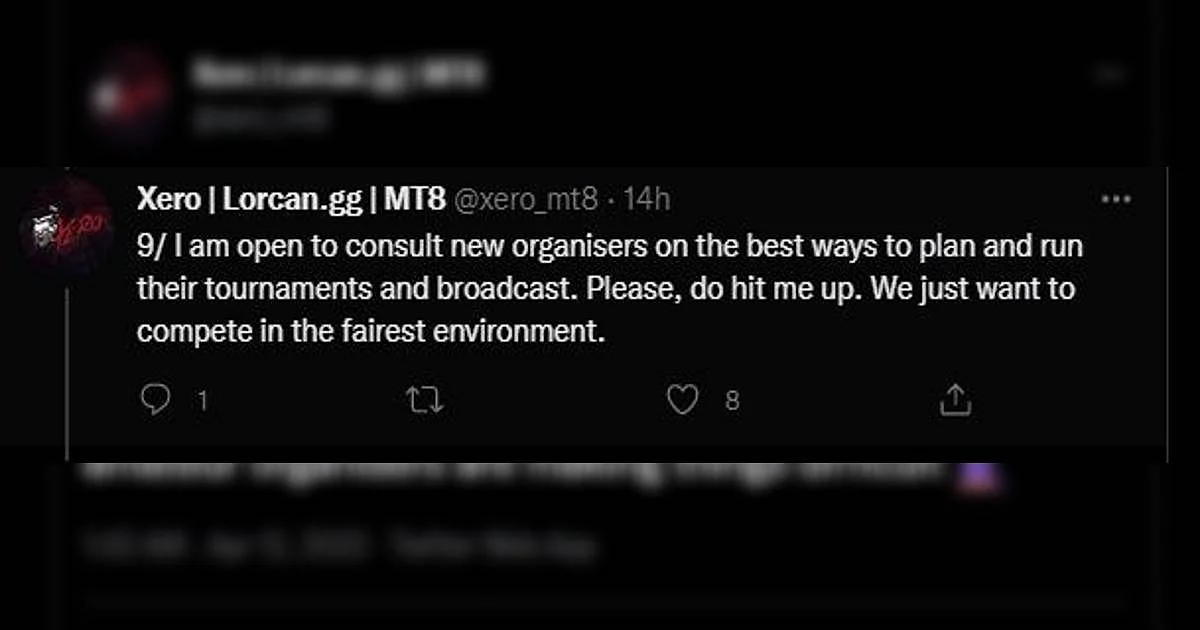Click the blurred handle under the top name

click(262, 119)
